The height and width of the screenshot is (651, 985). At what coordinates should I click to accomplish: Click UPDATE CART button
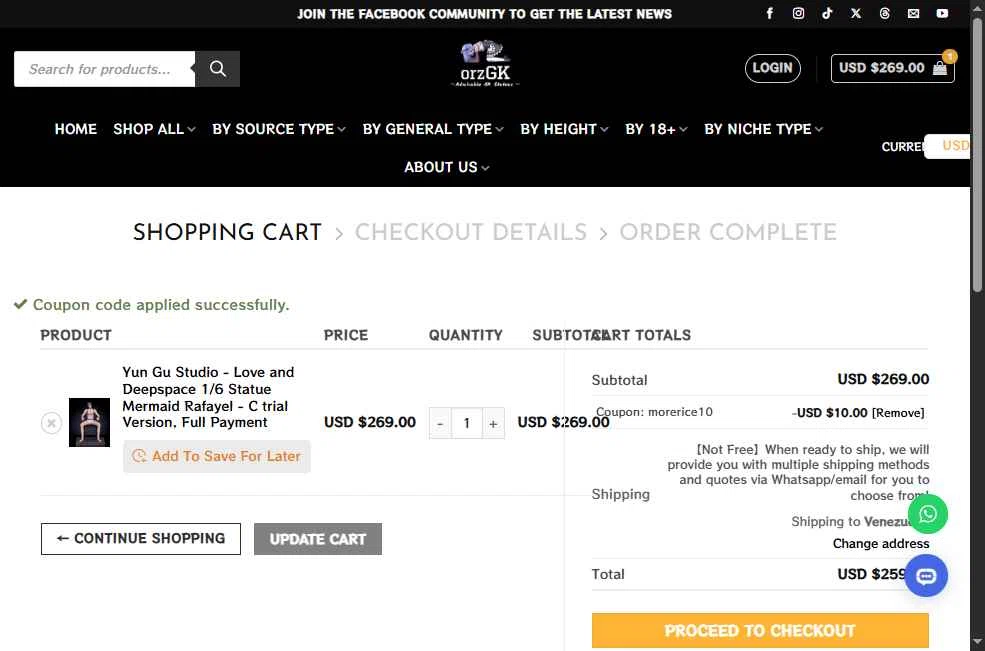pos(318,539)
